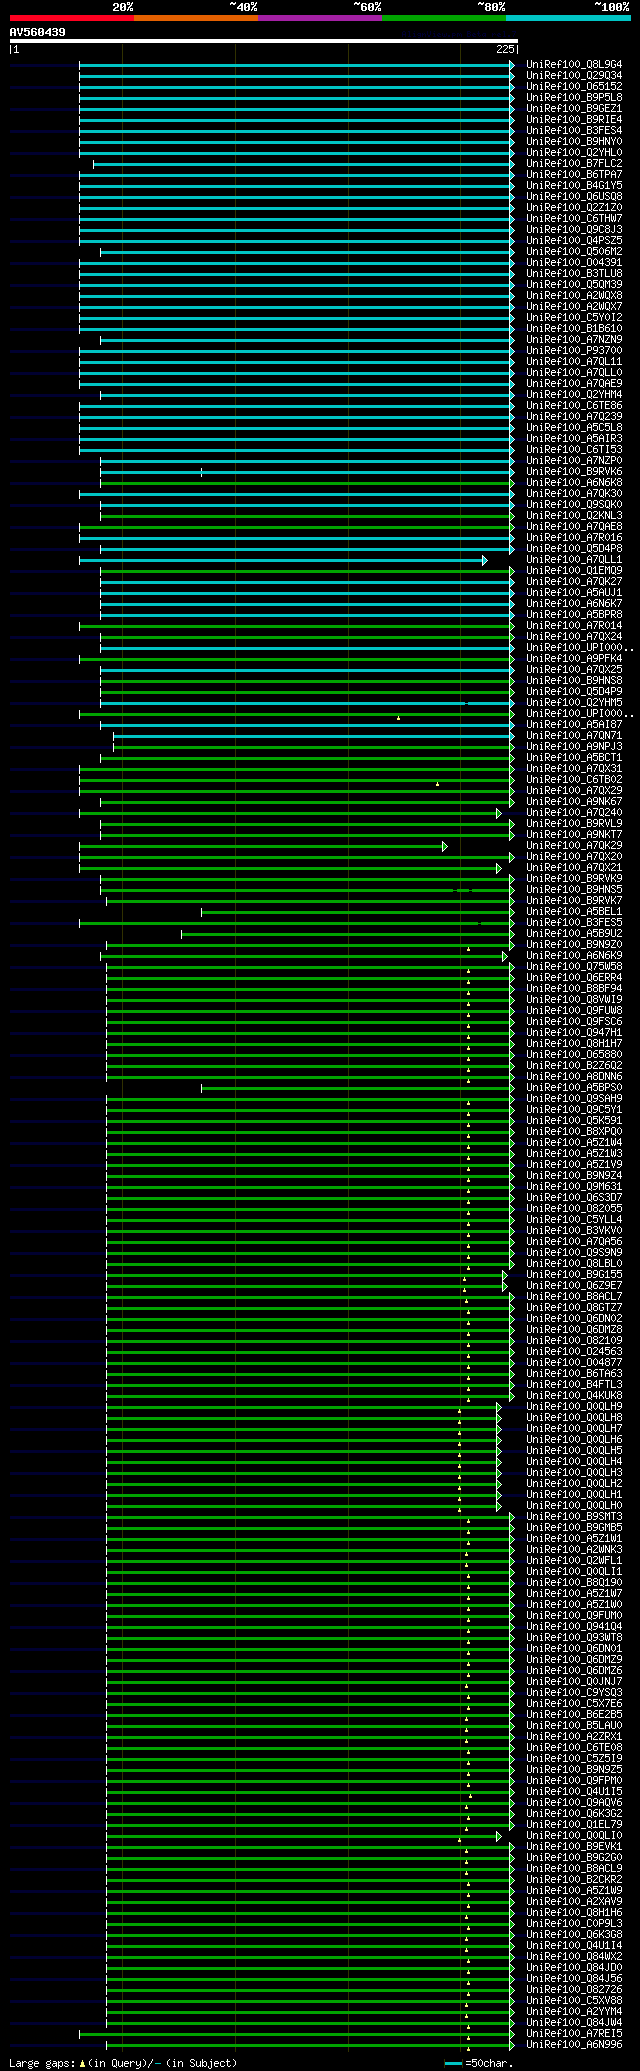Open the UniRef100_Q4PSZ5 hit label
Viewport: 640px width, 2071px height.
pyautogui.click(x=574, y=241)
